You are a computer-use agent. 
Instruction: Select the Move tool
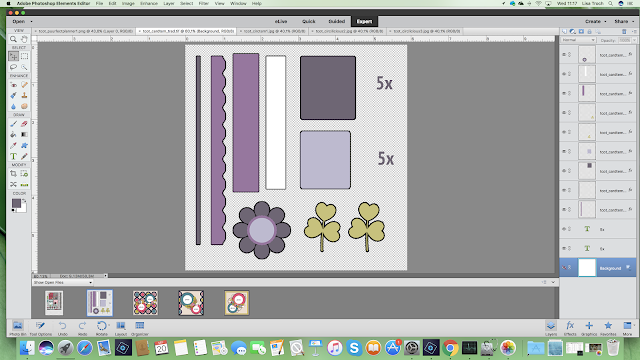(13, 56)
